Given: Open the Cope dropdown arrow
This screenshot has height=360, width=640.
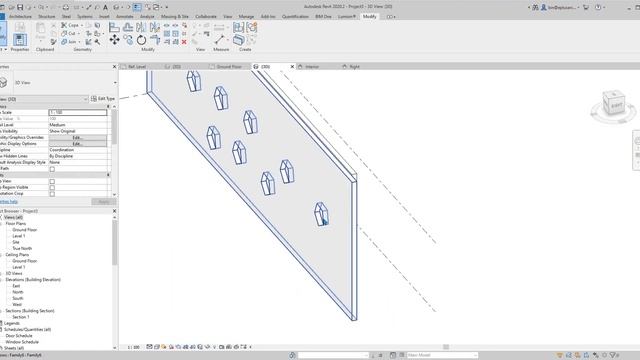Looking at the screenshot, I should coord(82,25).
